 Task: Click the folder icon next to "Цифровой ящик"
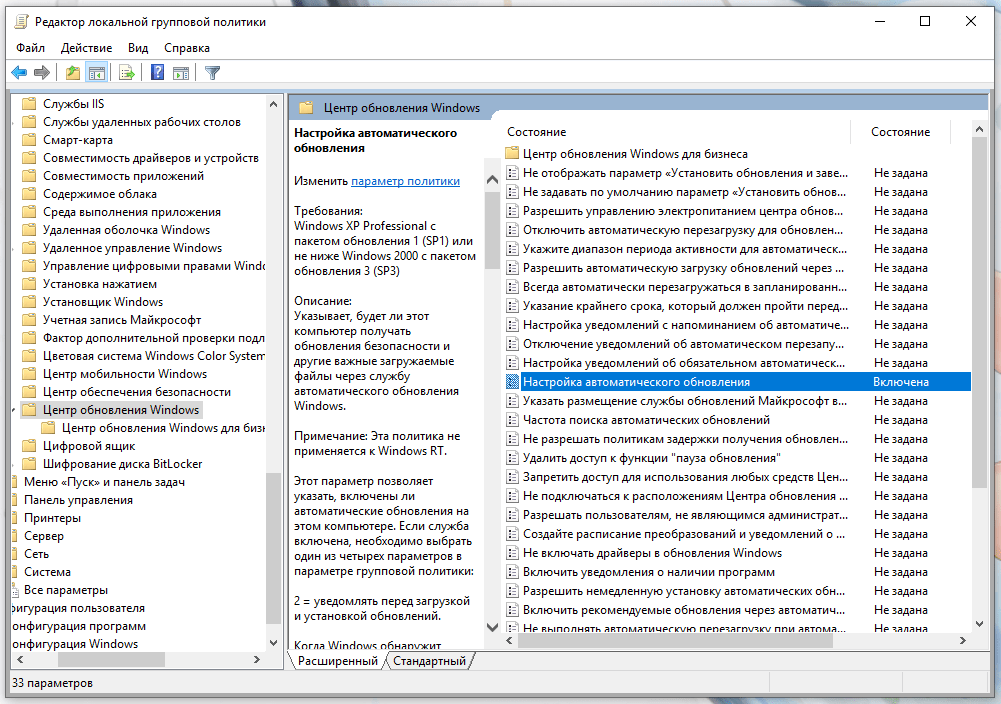pos(29,446)
